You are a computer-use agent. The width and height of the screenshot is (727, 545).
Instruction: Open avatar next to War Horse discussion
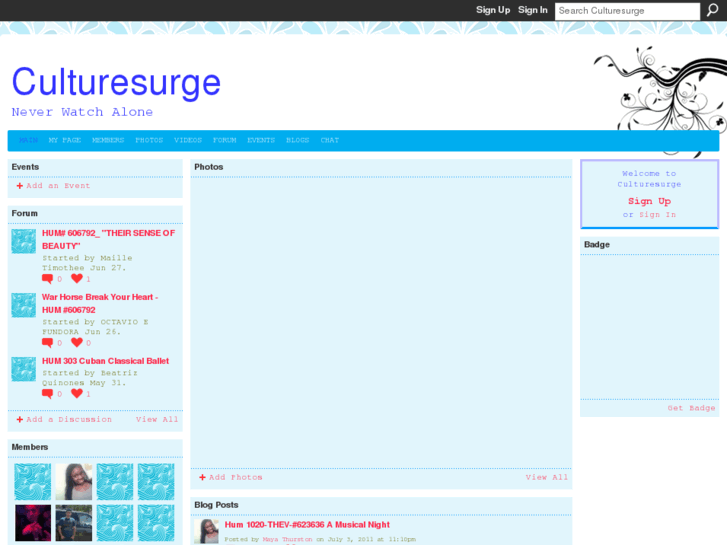point(24,305)
